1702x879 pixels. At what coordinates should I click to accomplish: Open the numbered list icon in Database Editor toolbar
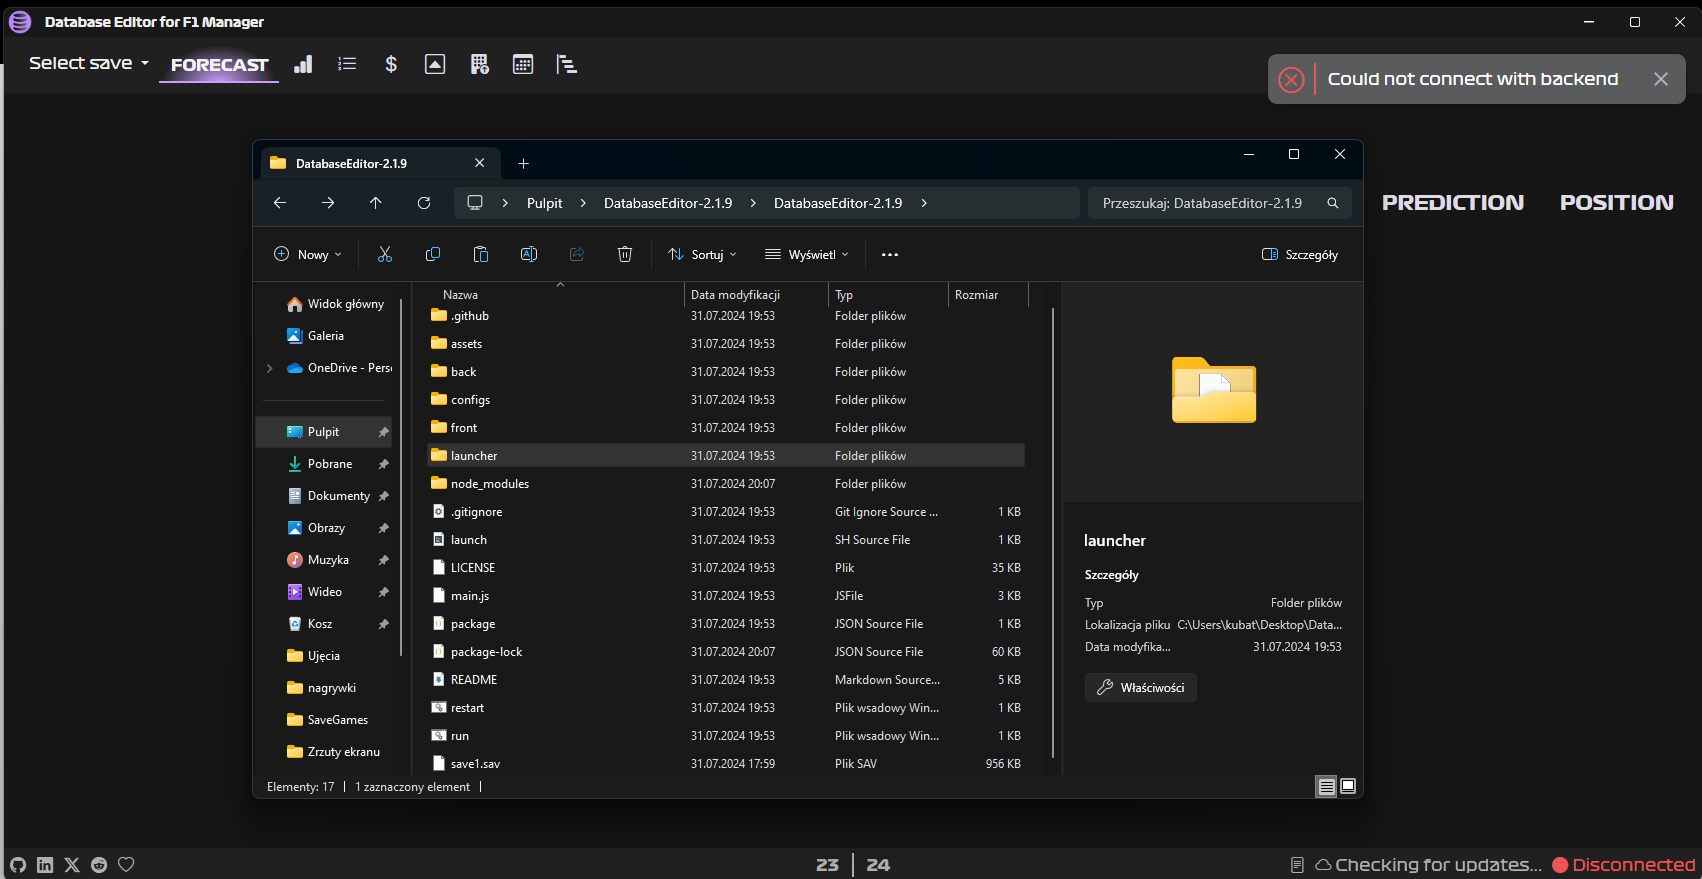(347, 64)
